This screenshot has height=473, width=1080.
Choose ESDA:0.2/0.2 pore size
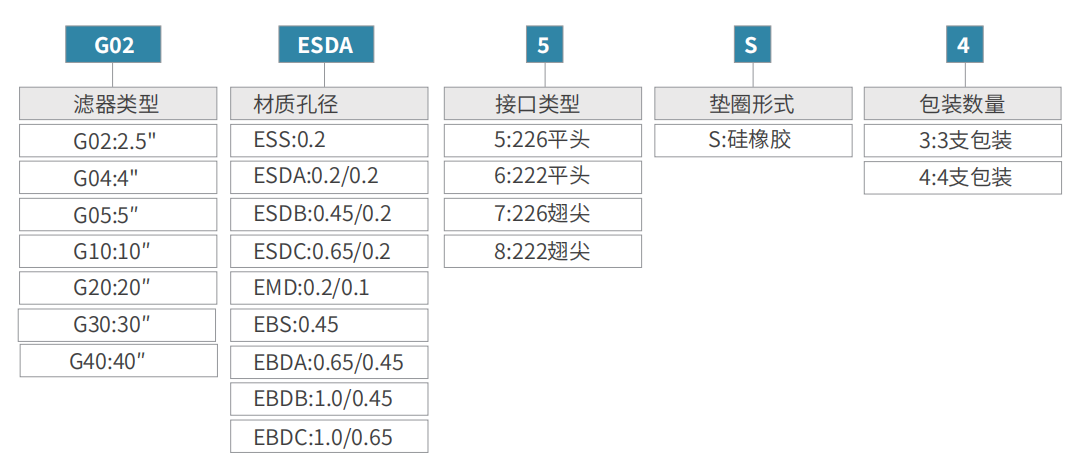coord(328,177)
